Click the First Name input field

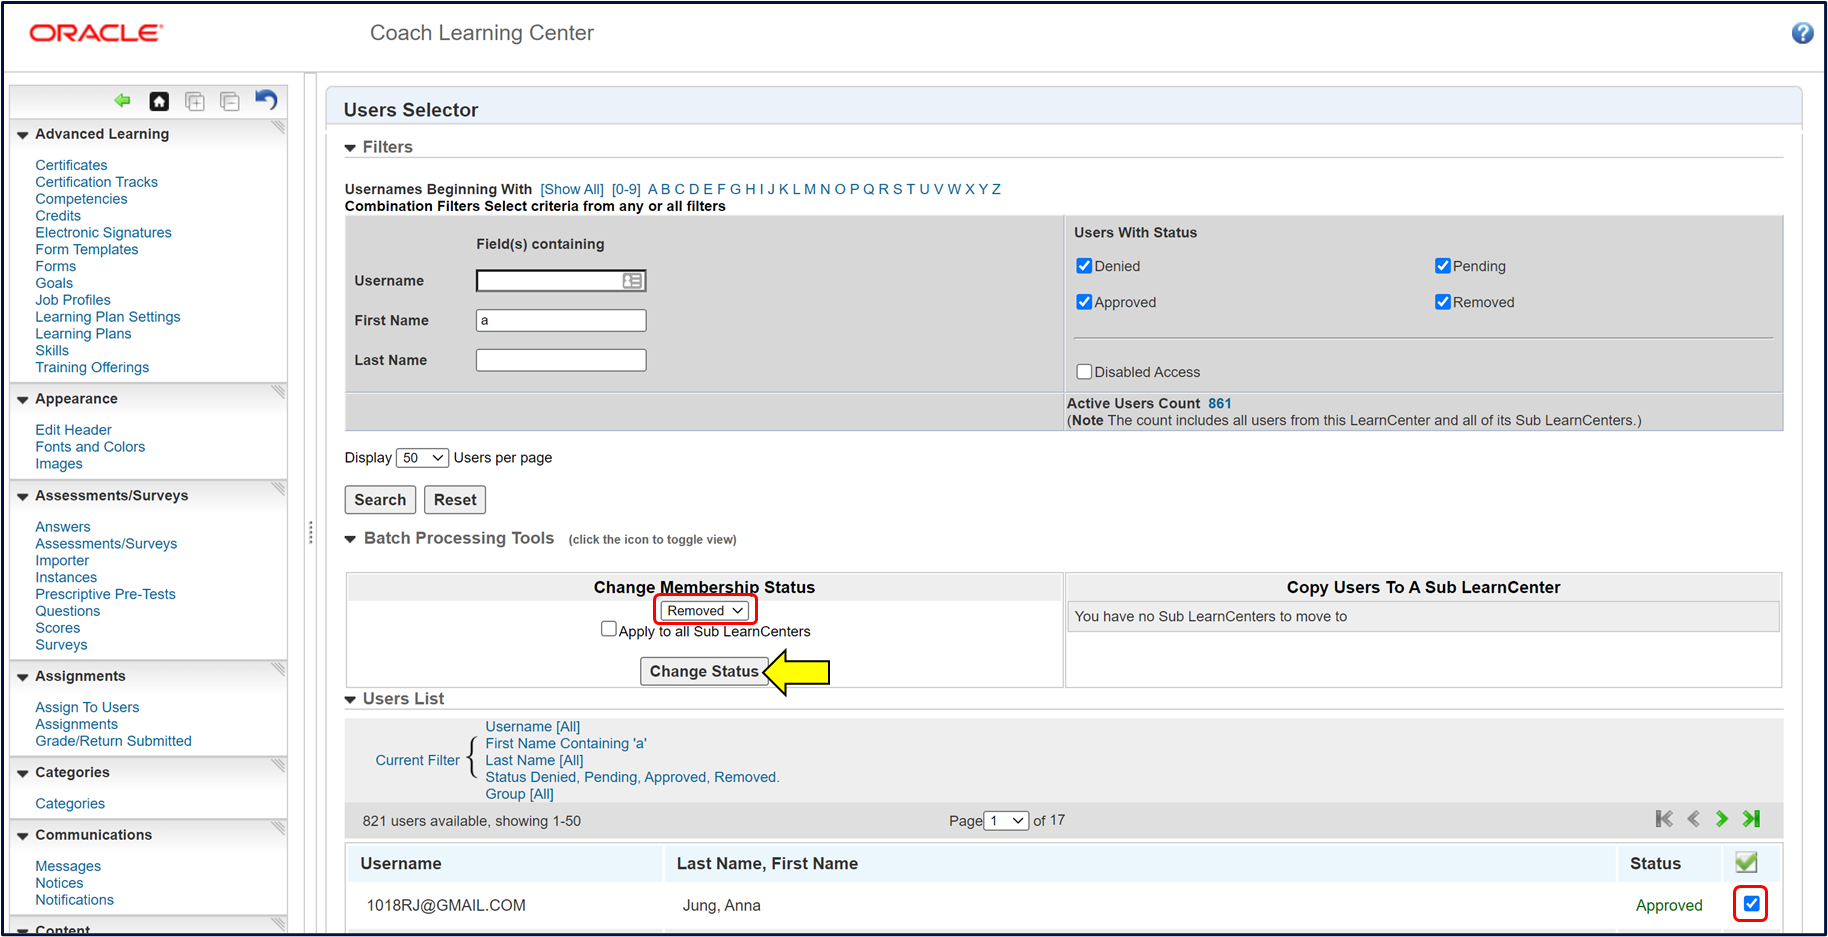561,320
